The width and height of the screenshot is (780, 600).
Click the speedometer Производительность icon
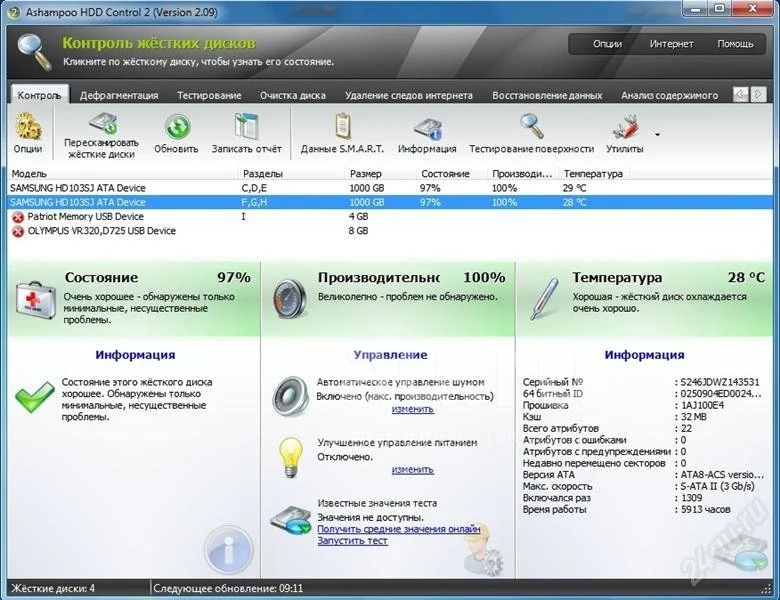[290, 299]
